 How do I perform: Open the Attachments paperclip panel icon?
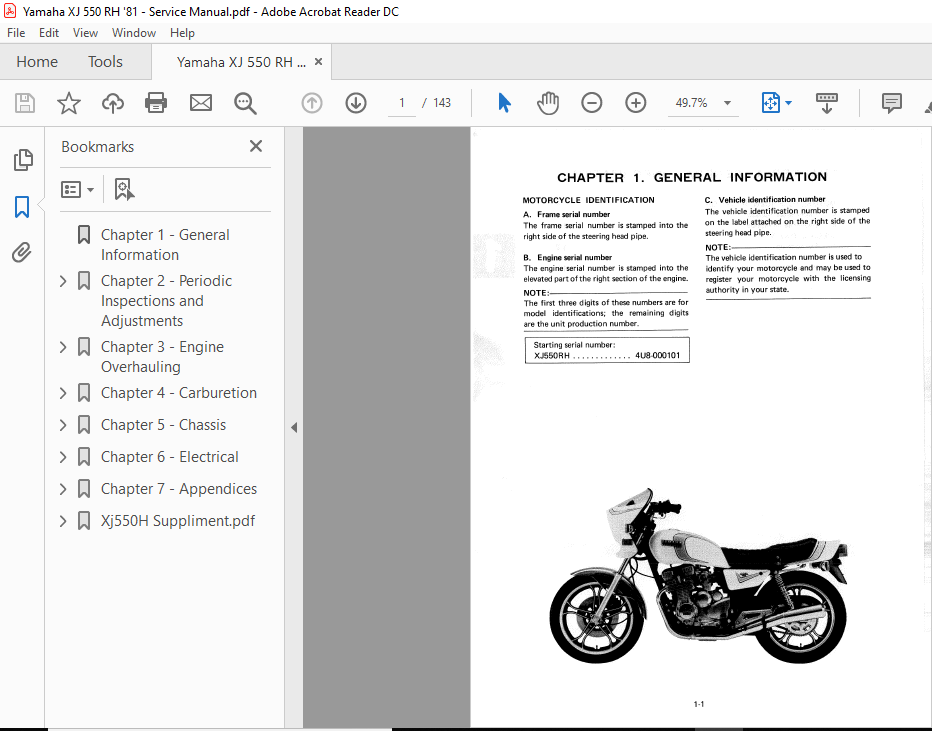[x=22, y=253]
